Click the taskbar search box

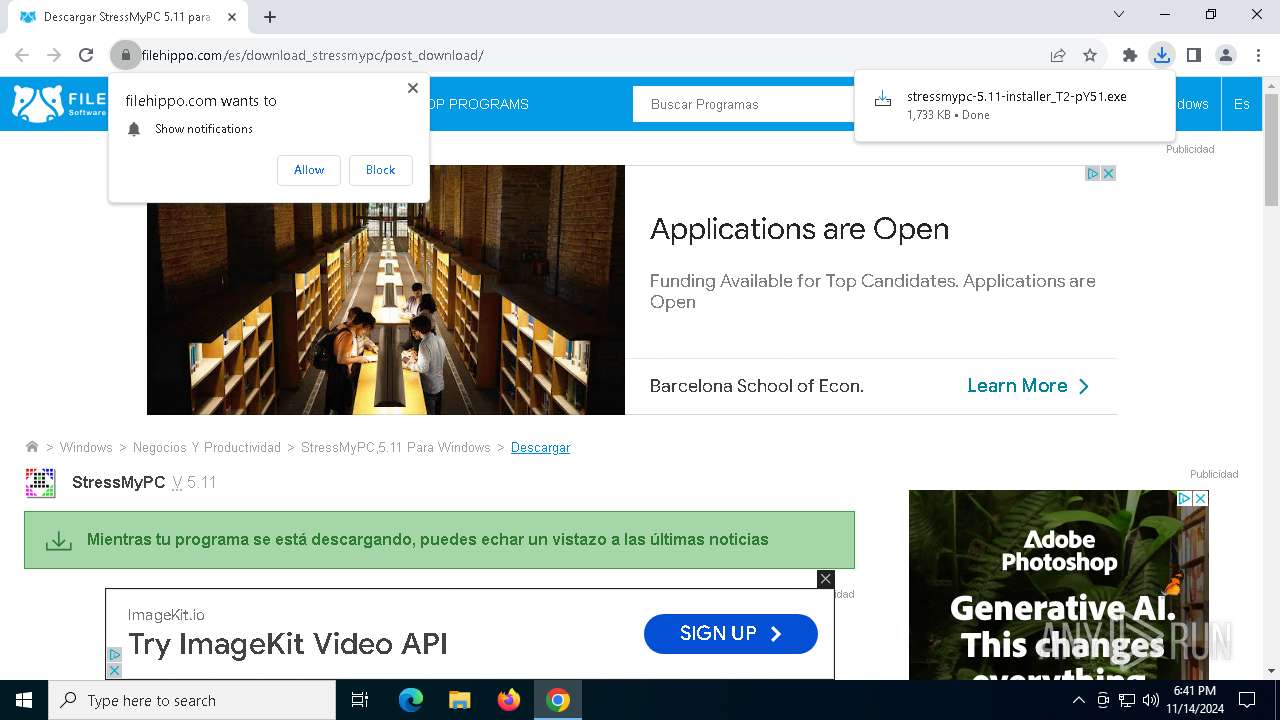[x=192, y=700]
